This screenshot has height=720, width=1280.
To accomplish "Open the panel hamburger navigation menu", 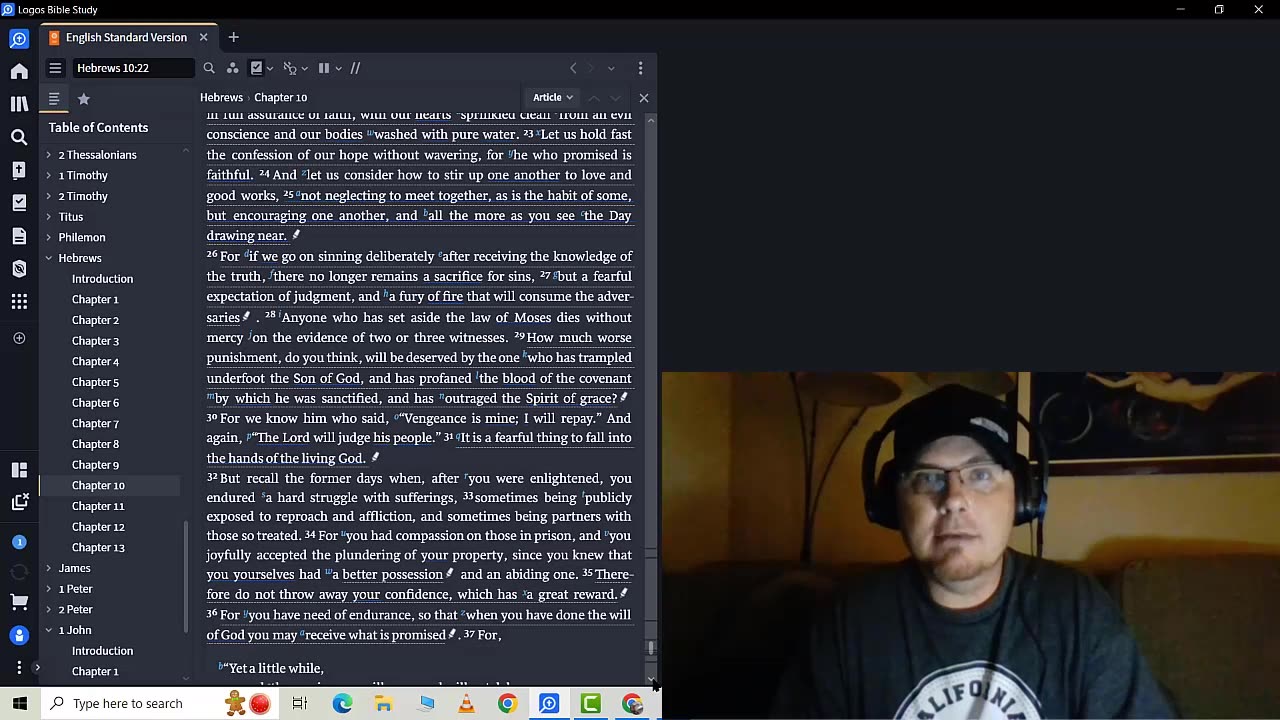I will [55, 68].
